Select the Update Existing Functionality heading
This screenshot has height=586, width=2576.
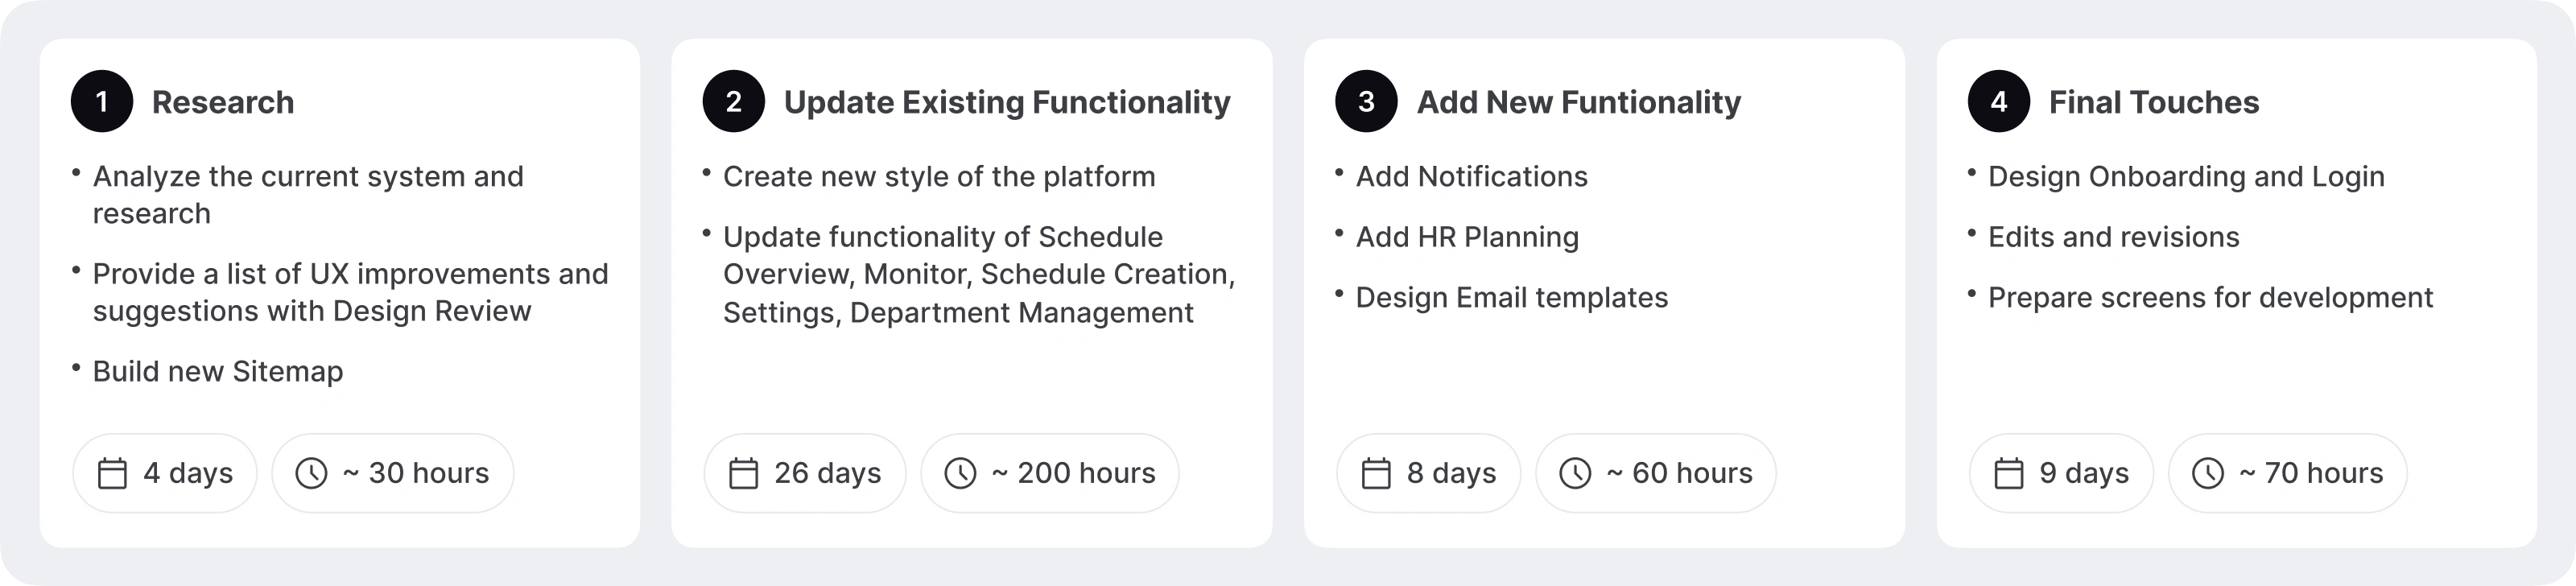point(1007,102)
